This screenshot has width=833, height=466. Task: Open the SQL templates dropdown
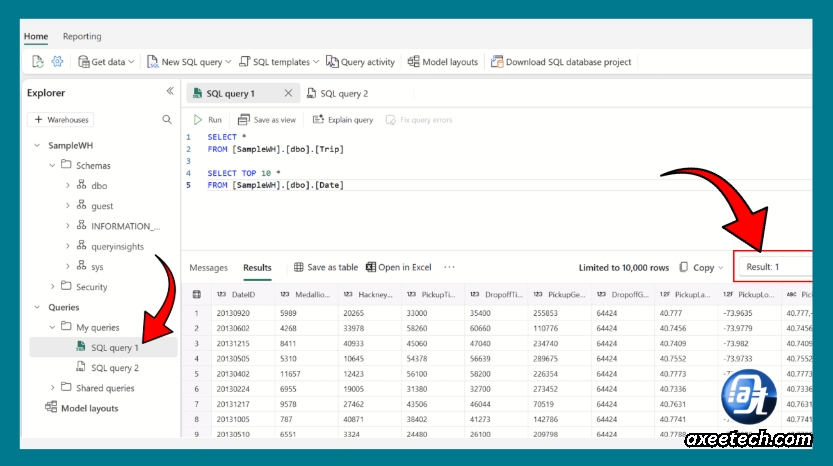[x=279, y=62]
